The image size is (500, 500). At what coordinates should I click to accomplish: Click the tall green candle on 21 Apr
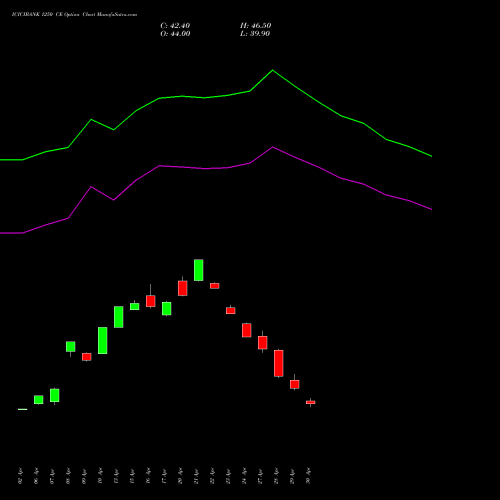point(199,270)
